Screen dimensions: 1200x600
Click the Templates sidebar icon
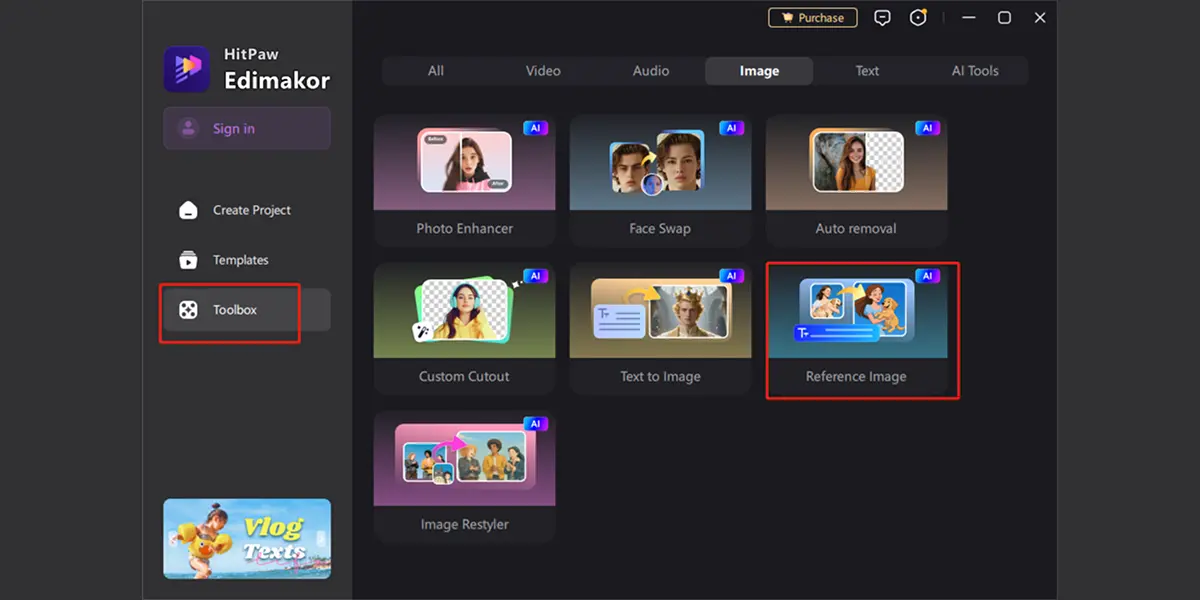coord(188,260)
